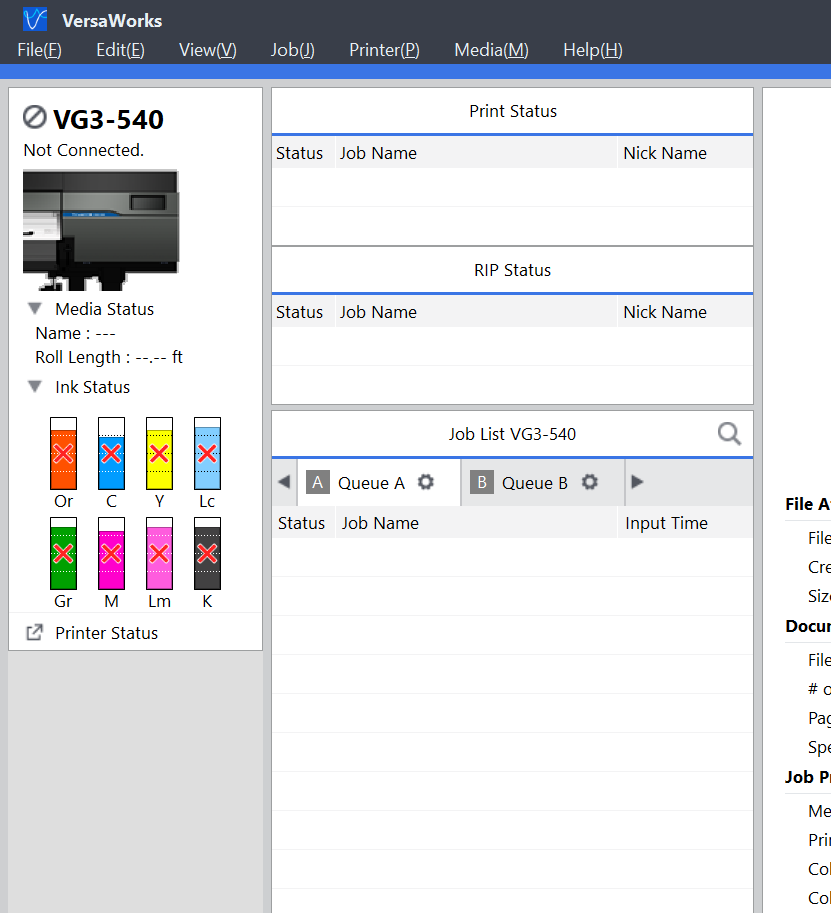831x913 pixels.
Task: Click the Orange (Or) ink cartridge
Action: tap(63, 454)
